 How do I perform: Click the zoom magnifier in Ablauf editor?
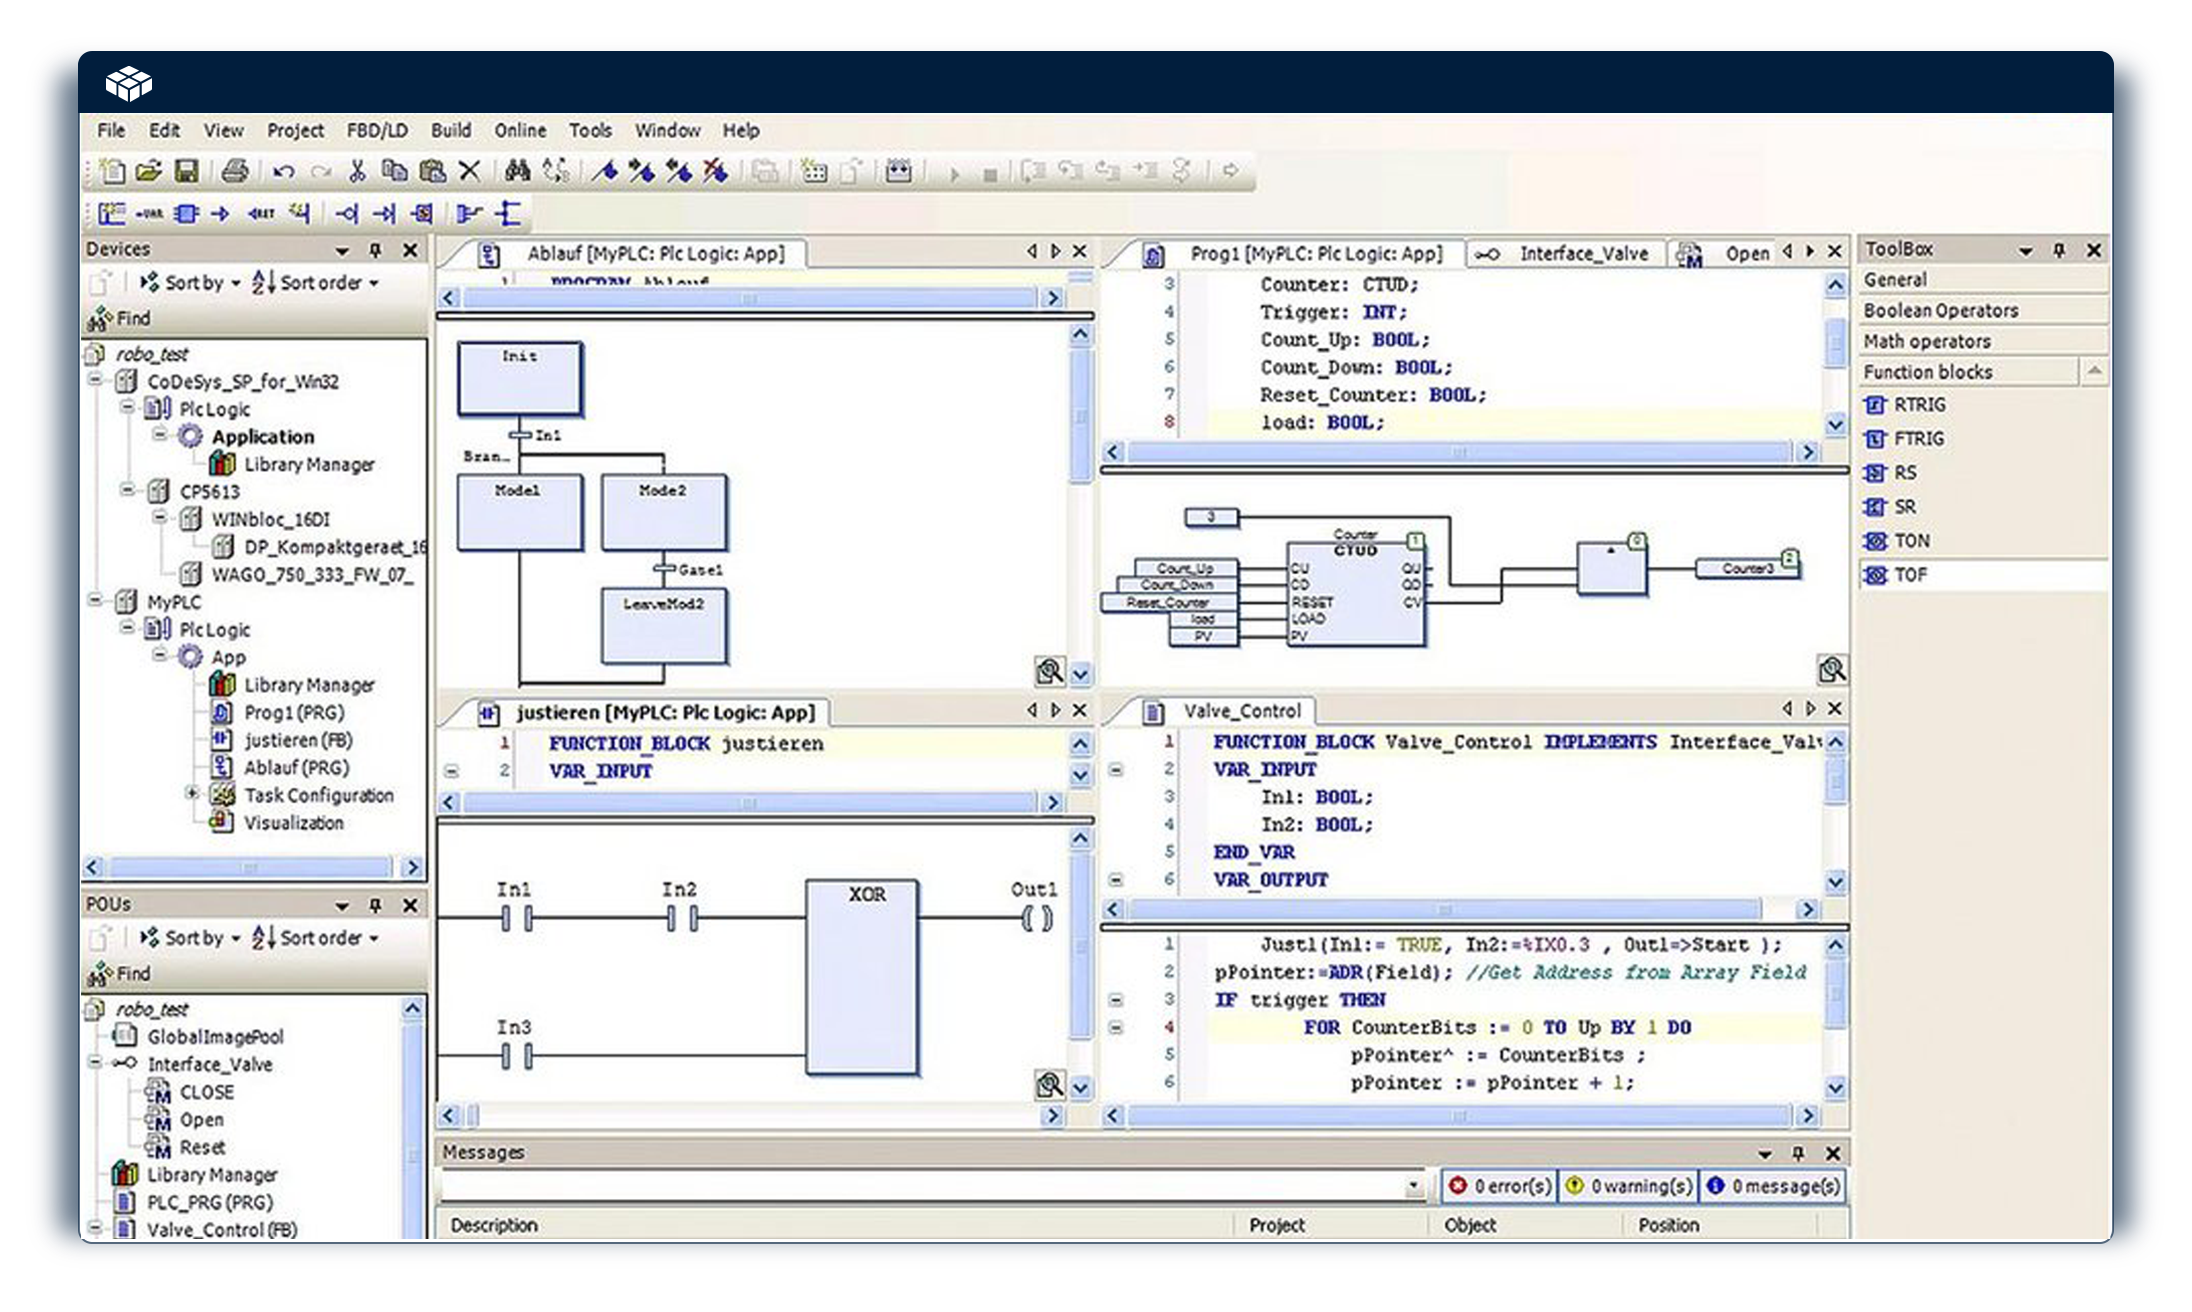click(1049, 671)
